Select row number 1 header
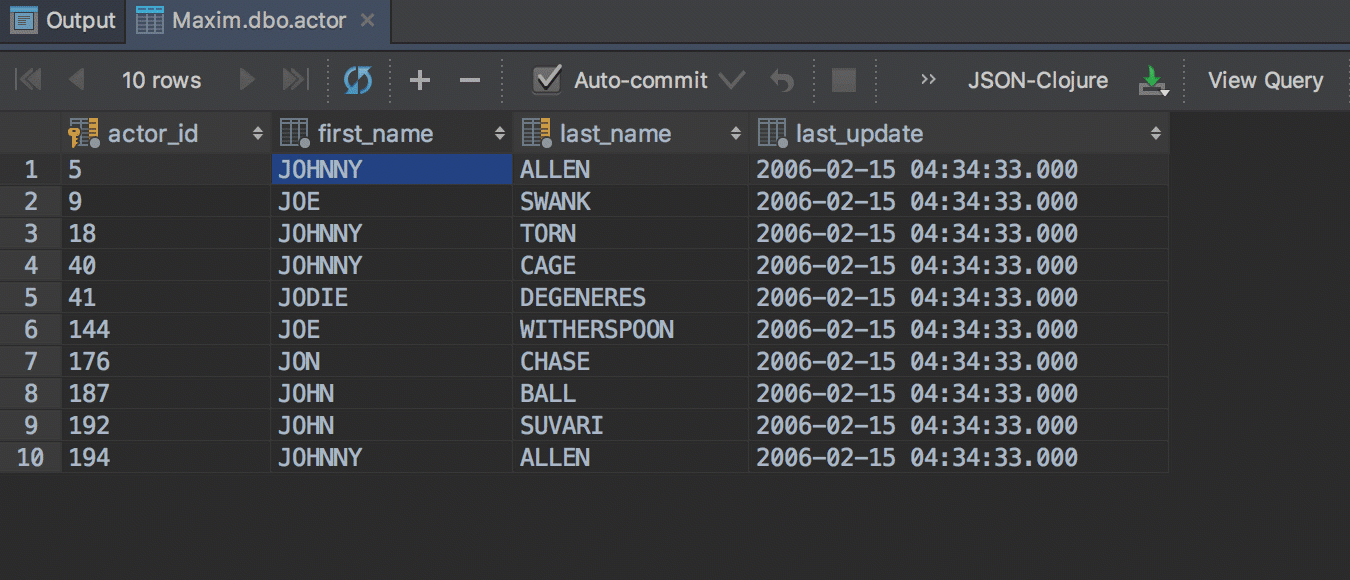The width and height of the screenshot is (1350, 580). 31,169
